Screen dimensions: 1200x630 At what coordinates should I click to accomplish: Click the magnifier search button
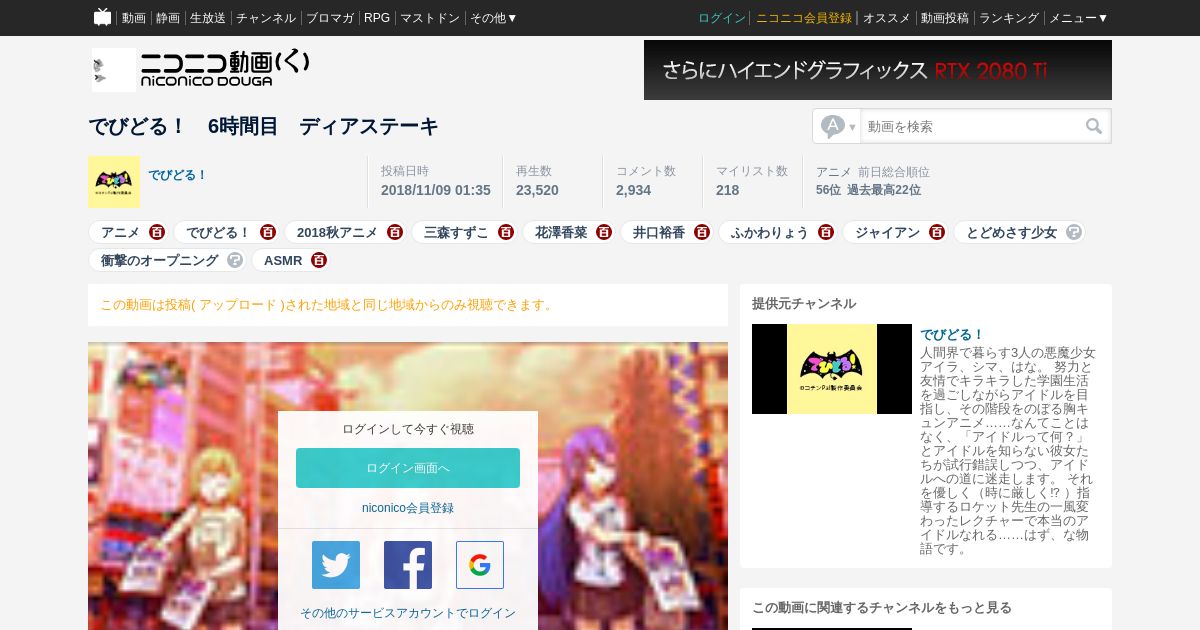[1094, 126]
